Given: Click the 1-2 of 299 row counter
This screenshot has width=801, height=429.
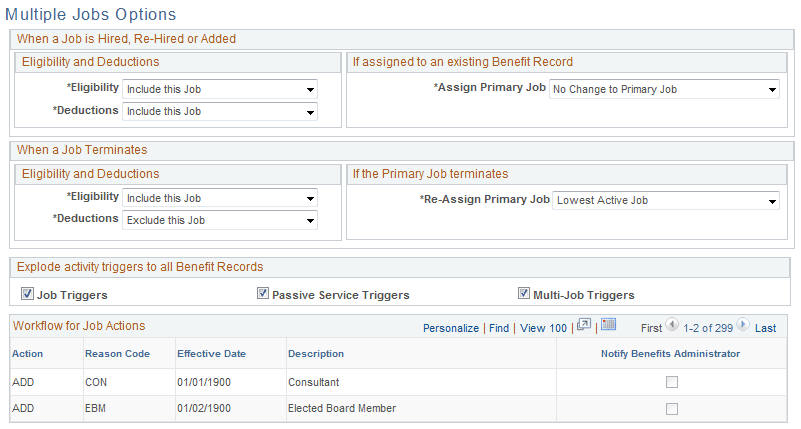Looking at the screenshot, I should [708, 328].
